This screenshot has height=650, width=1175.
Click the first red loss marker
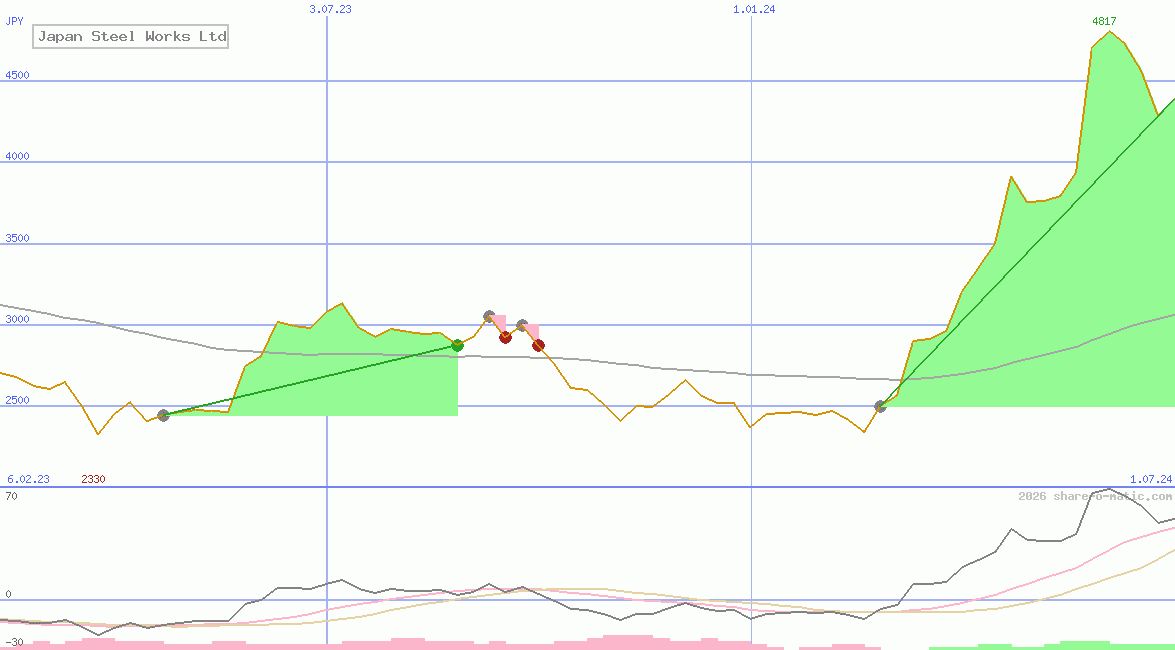point(505,337)
